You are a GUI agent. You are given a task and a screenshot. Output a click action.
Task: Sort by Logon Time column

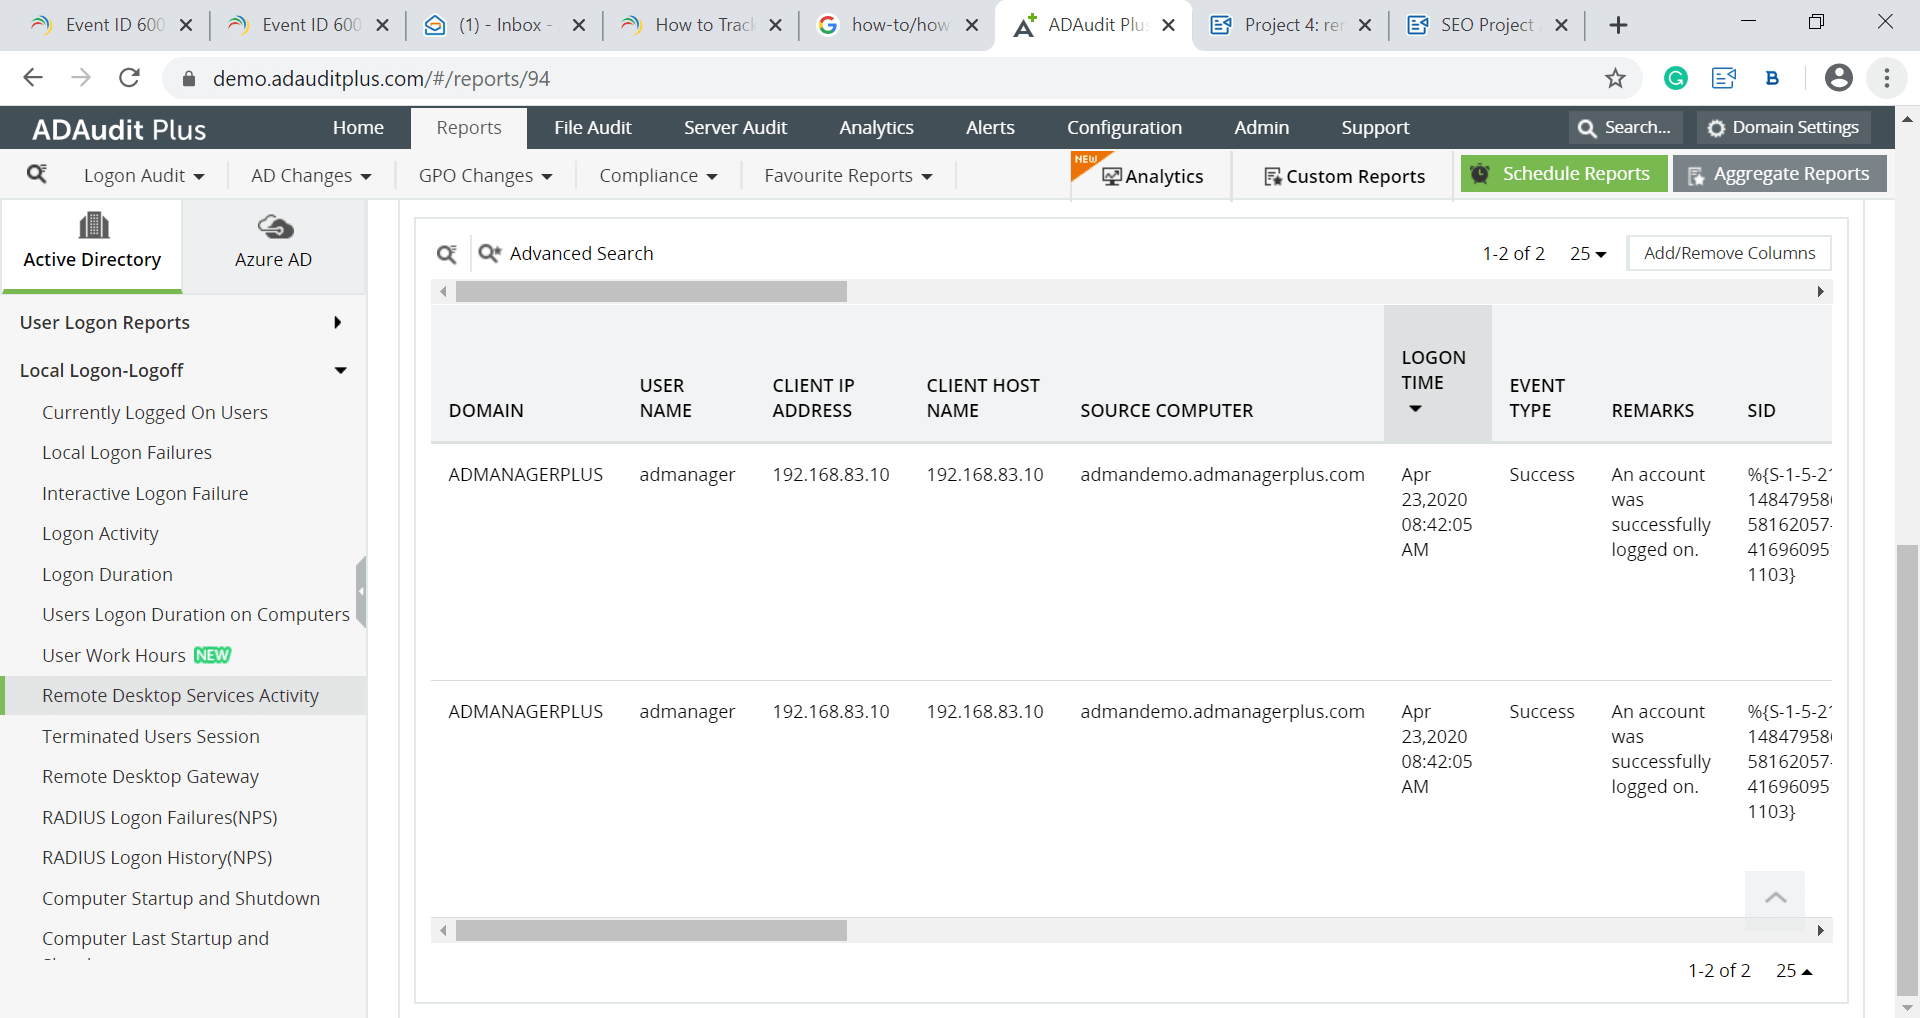[x=1437, y=374]
